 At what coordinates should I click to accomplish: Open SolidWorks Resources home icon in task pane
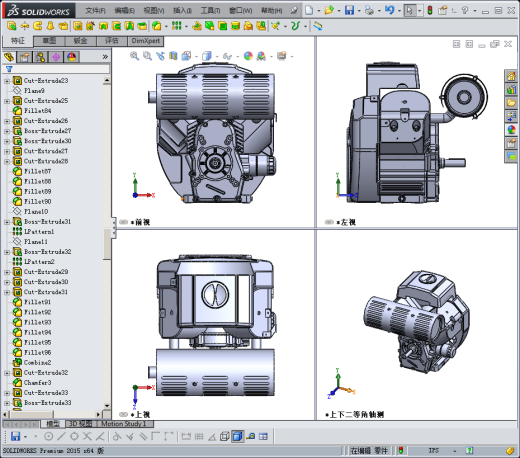pyautogui.click(x=511, y=76)
